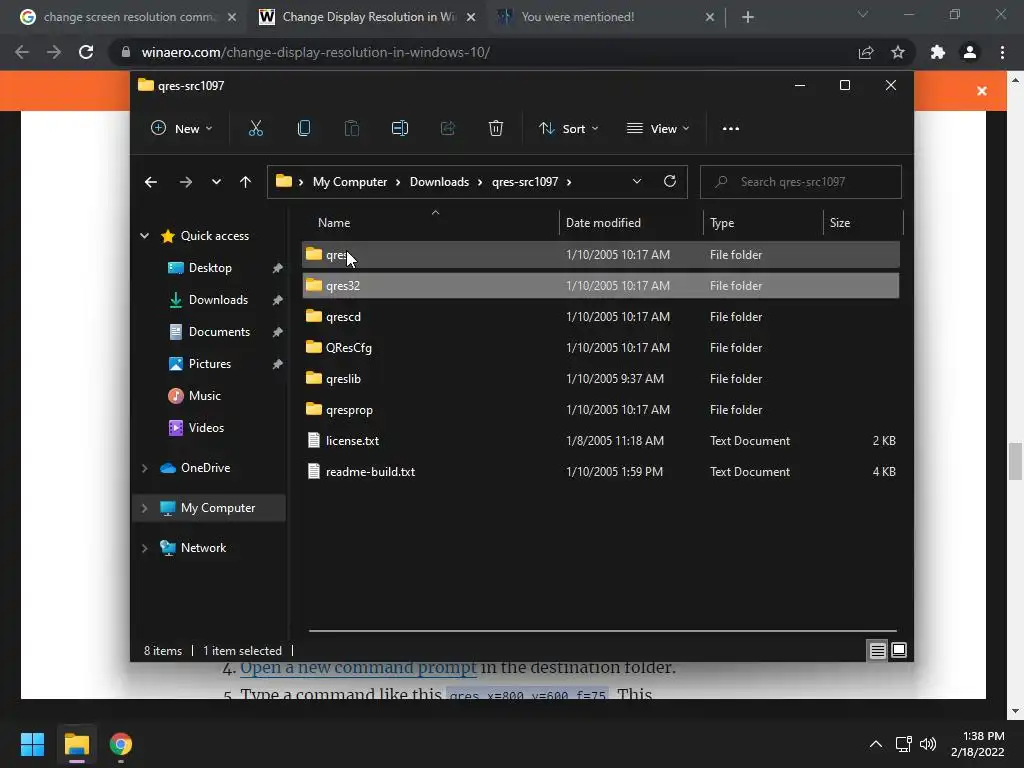Click the Rename icon in Explorer toolbar
The height and width of the screenshot is (768, 1024).
[400, 129]
